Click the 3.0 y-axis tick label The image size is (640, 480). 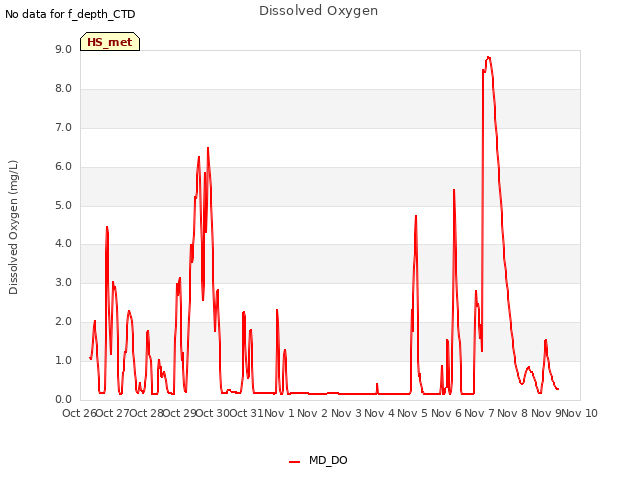(63, 282)
